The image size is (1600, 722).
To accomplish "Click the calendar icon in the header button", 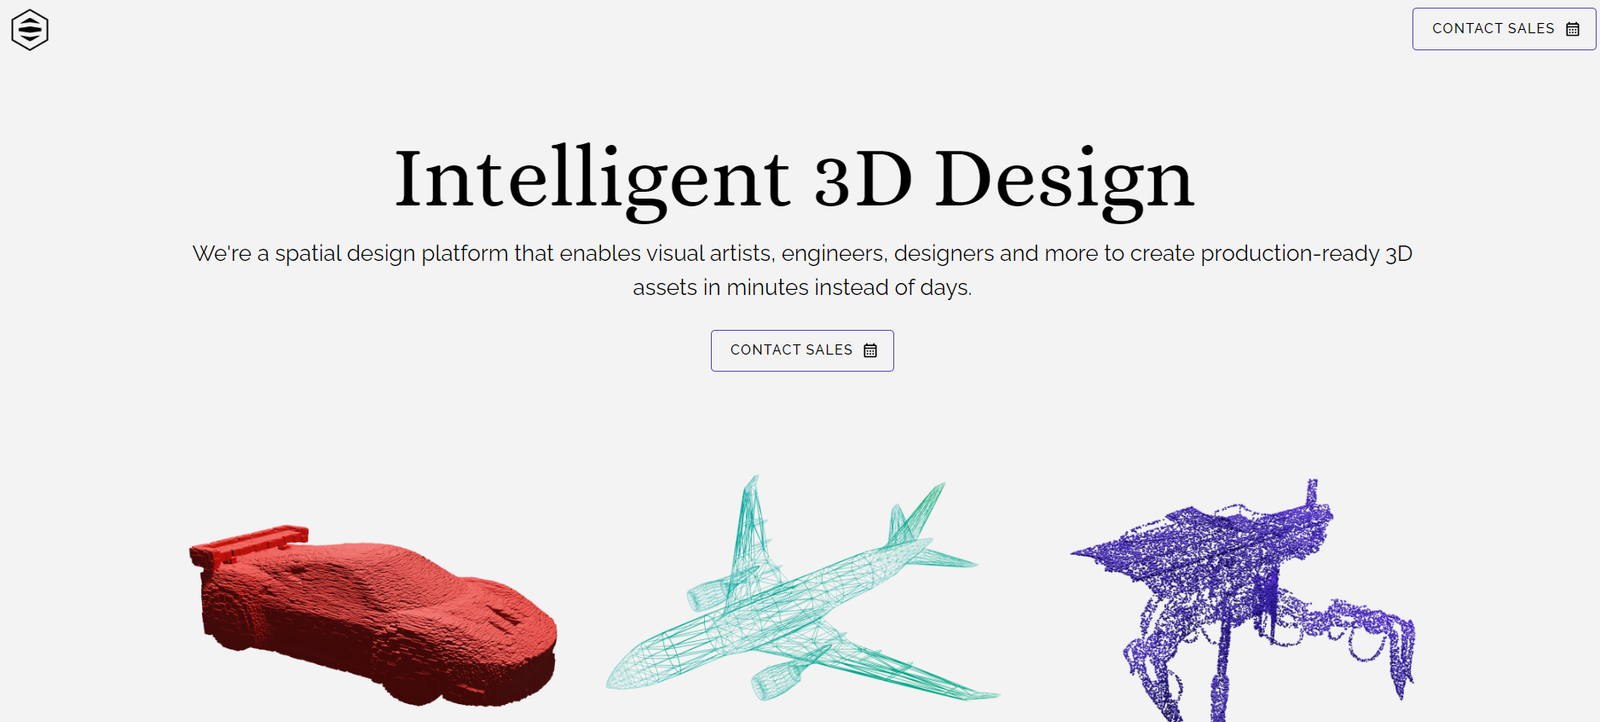I will tap(1573, 29).
